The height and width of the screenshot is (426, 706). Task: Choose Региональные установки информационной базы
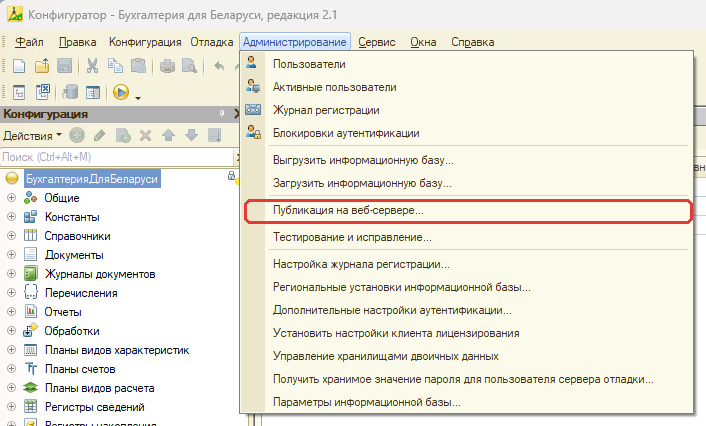466,287
